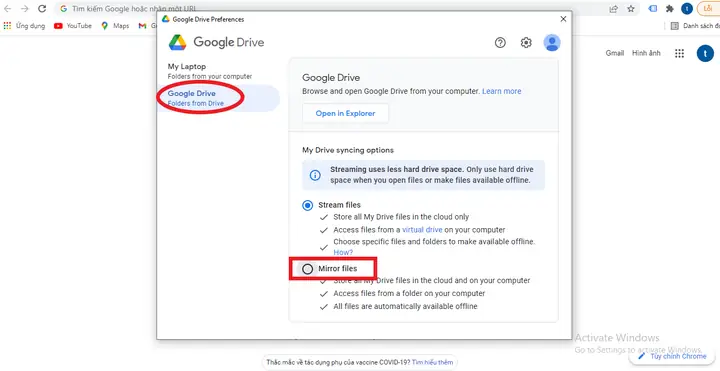Screen dimensions: 720x371
Task: Click the Lỗi error button in Chrome toolbar
Action: pos(709,9)
